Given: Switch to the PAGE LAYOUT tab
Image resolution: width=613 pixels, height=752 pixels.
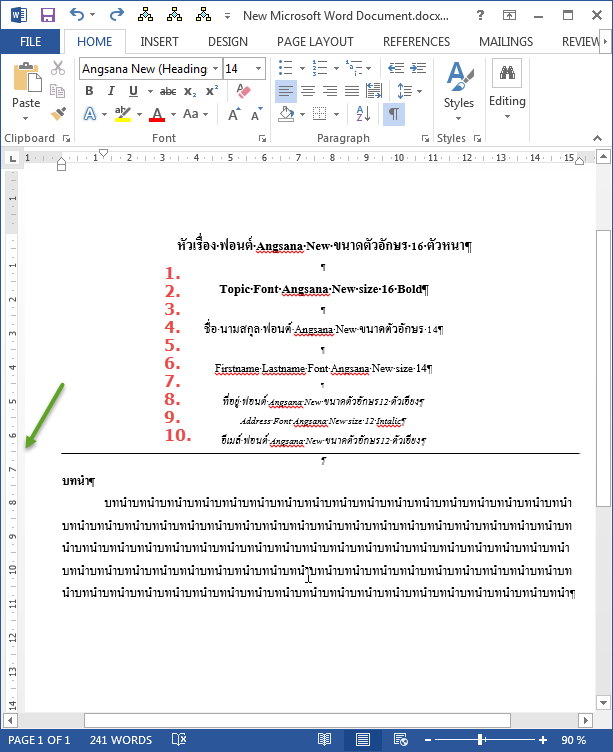Looking at the screenshot, I should tap(315, 42).
